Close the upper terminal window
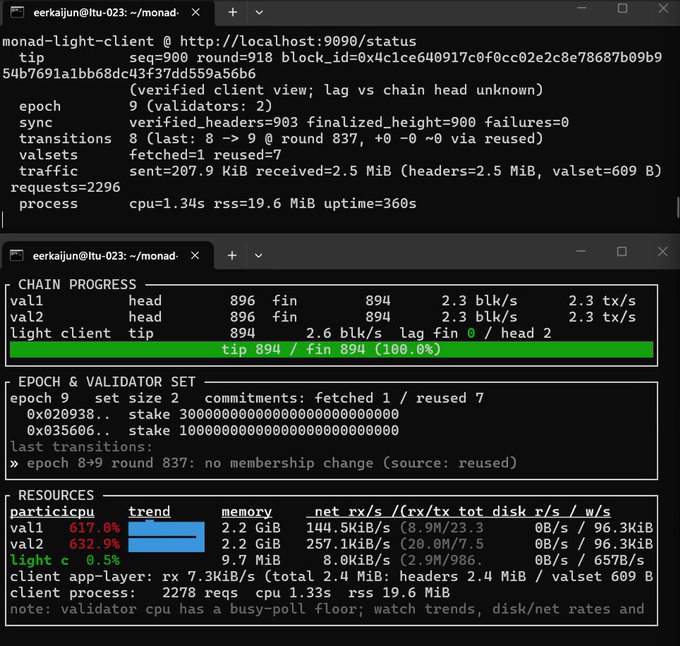This screenshot has width=680, height=646. 664,8
